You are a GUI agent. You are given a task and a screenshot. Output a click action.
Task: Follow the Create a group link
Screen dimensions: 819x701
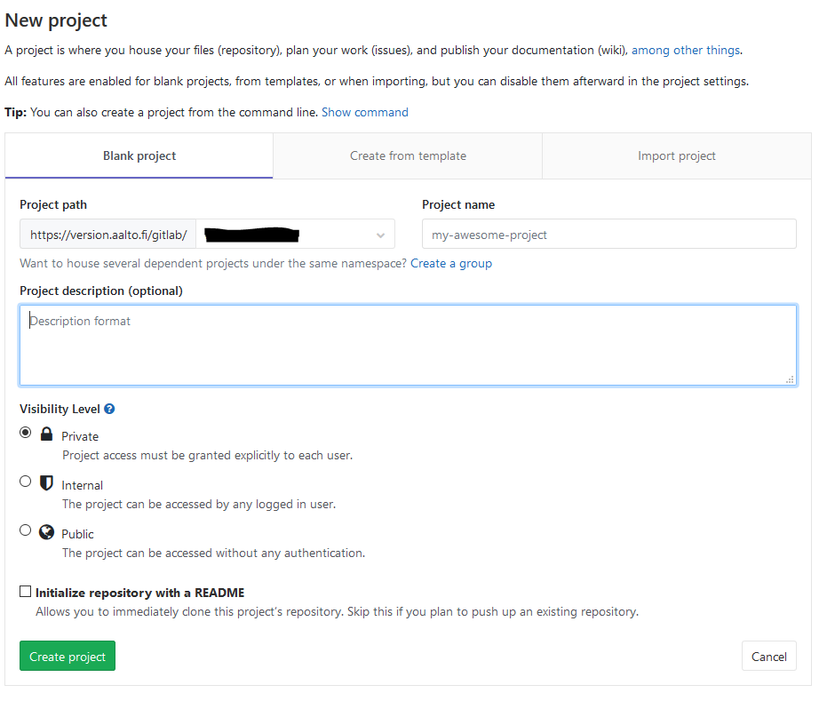tap(451, 263)
